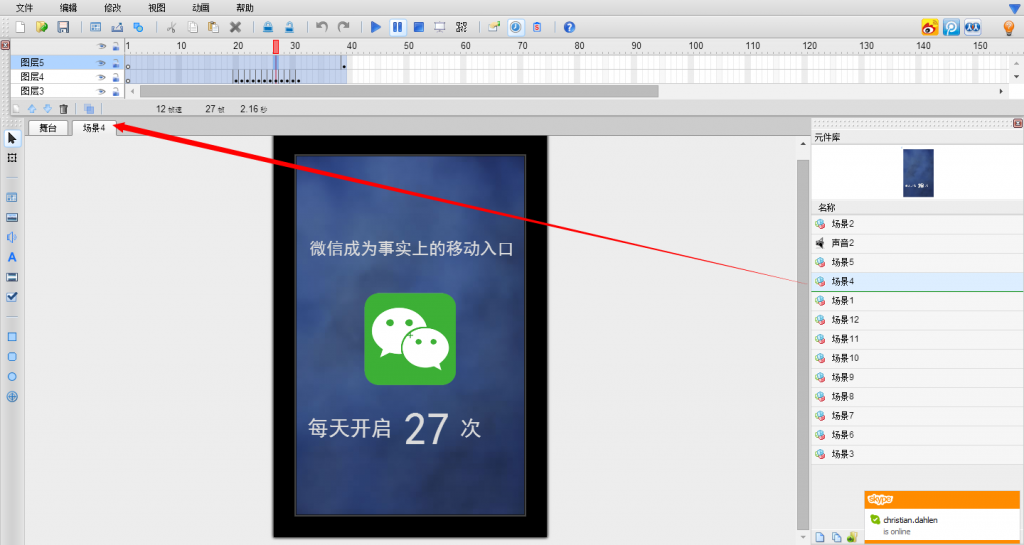Image resolution: width=1024 pixels, height=545 pixels.
Task: Select 声音2 in the library list
Action: click(917, 243)
